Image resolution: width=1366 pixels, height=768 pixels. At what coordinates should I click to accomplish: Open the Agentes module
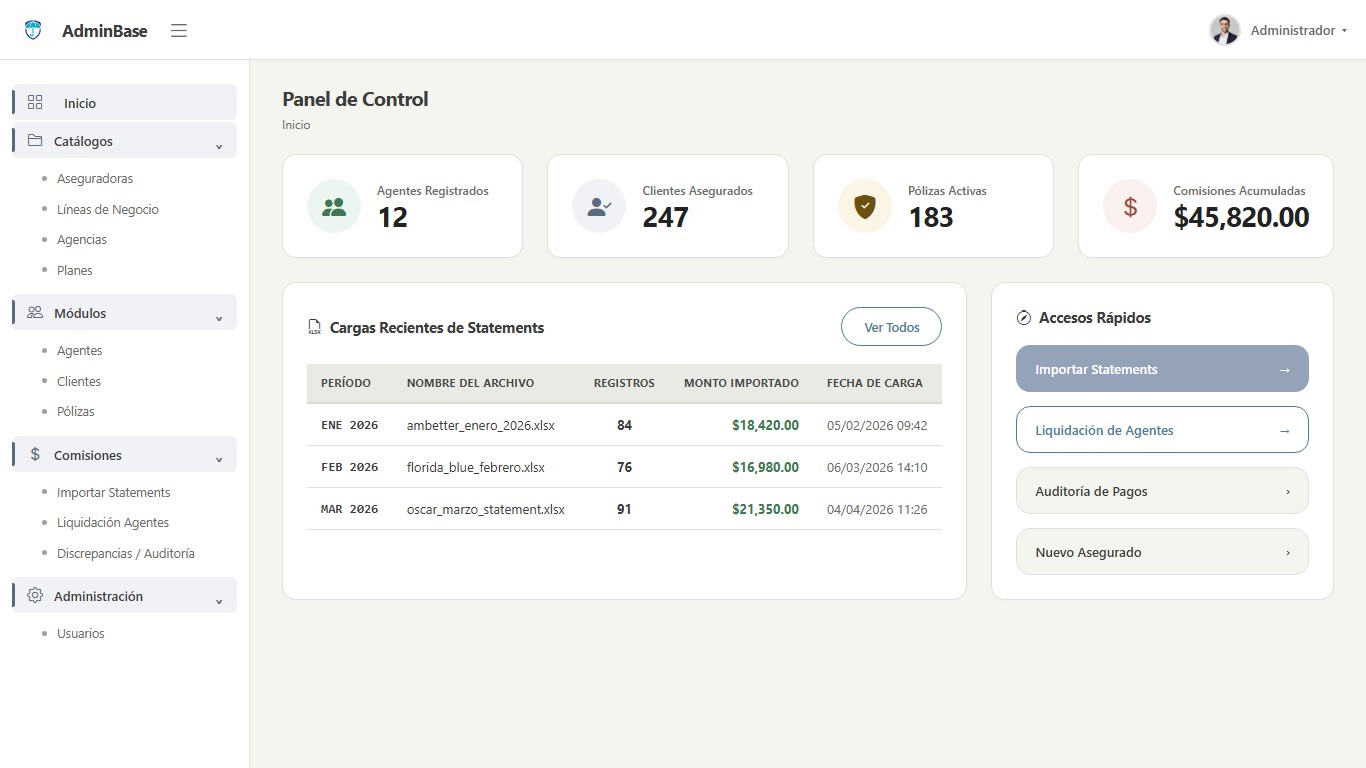point(80,351)
